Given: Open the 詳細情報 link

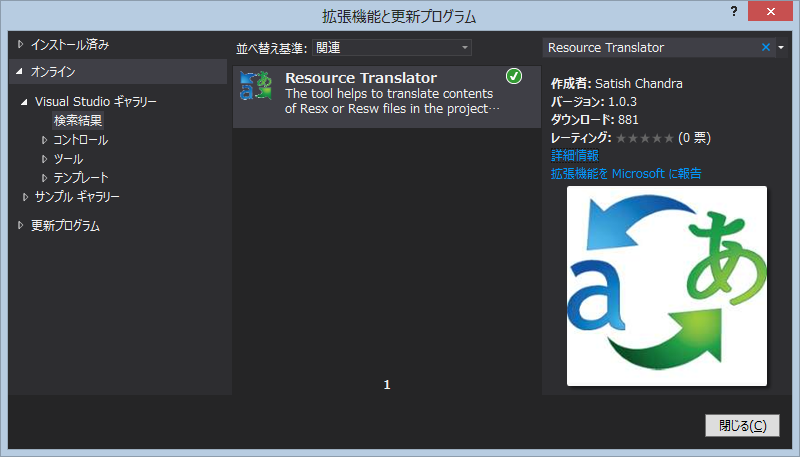Looking at the screenshot, I should tap(574, 155).
